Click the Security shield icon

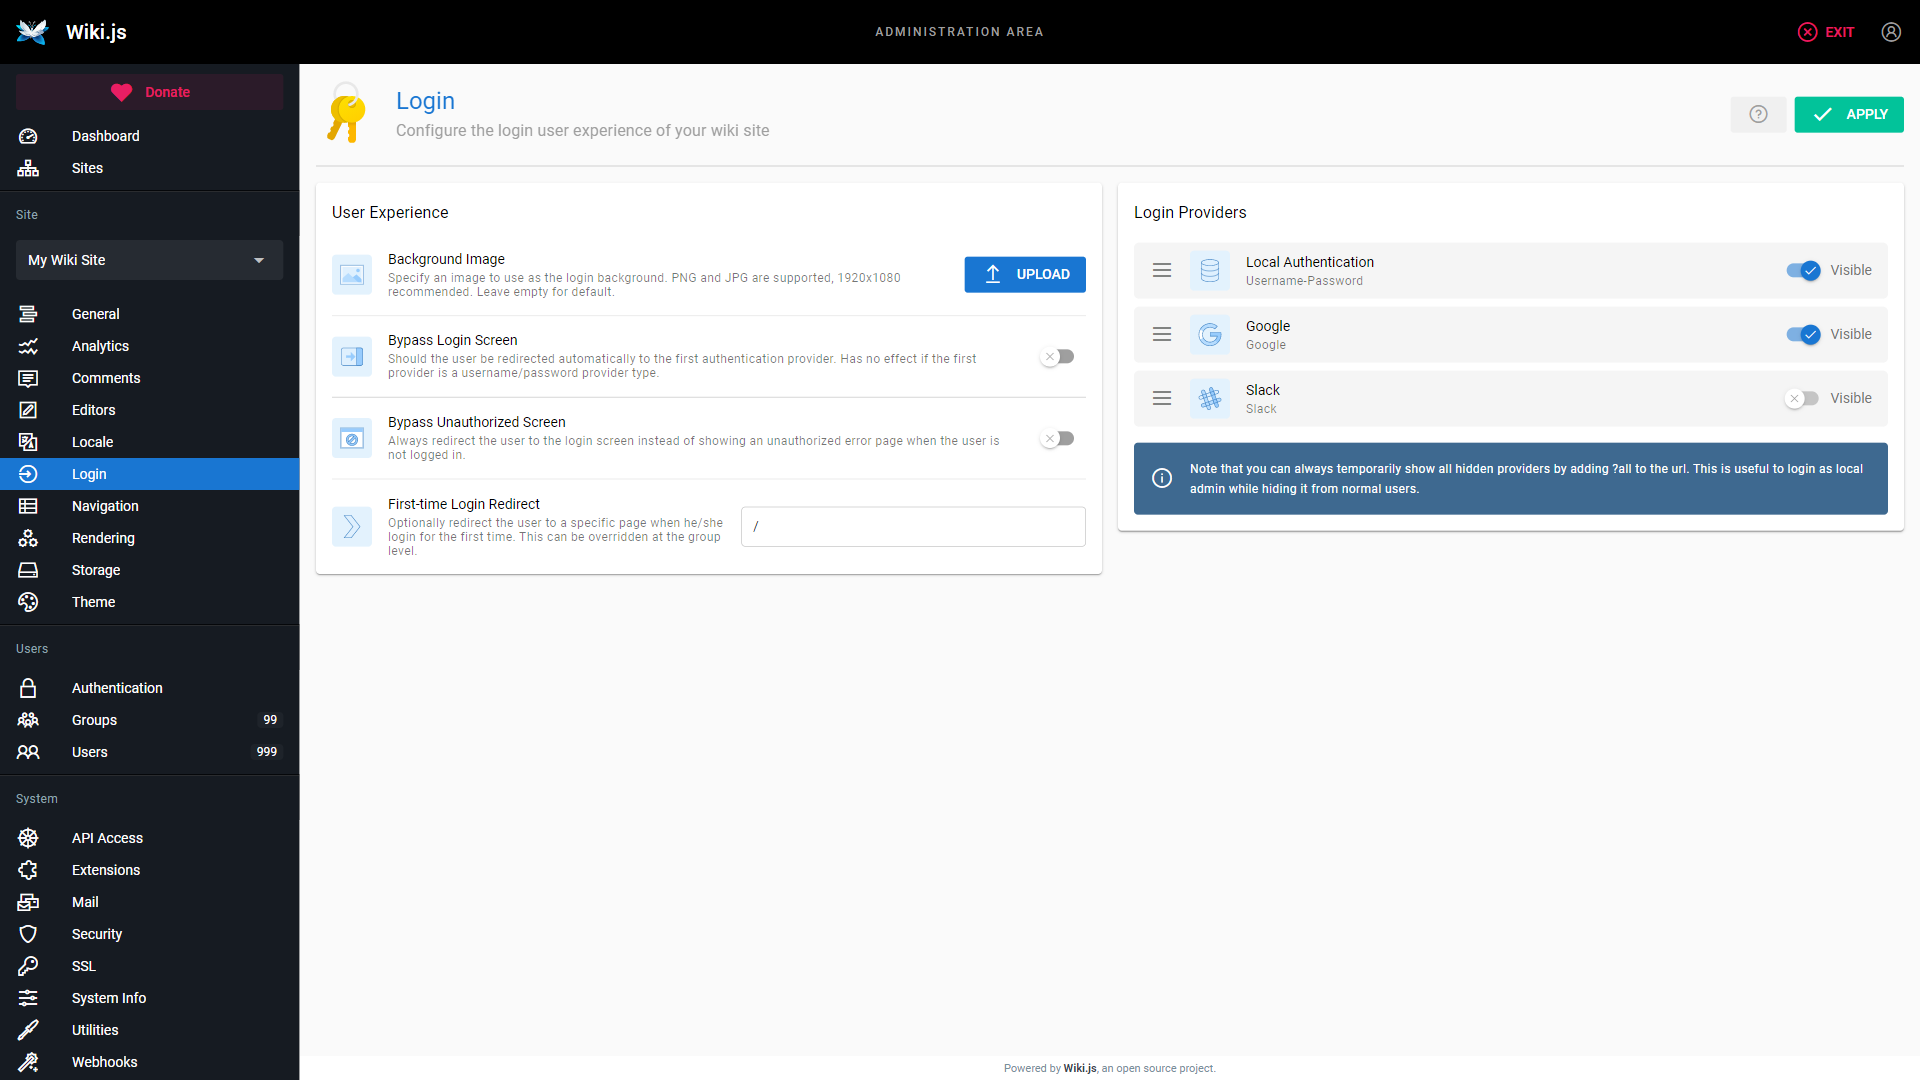28,934
